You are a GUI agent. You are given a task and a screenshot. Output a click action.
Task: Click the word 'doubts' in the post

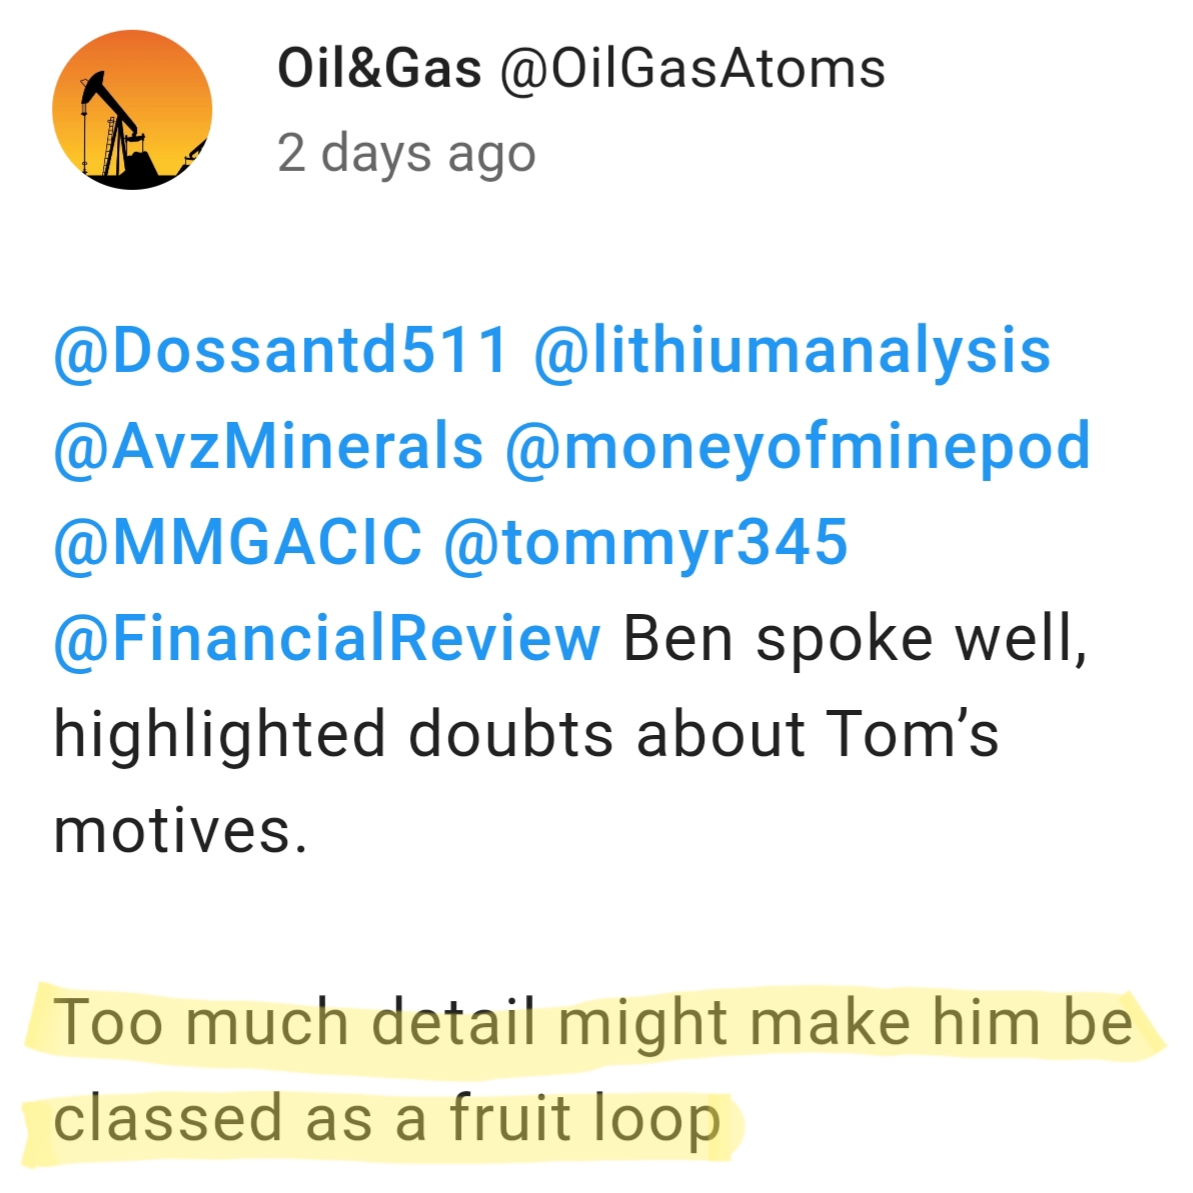pyautogui.click(x=511, y=734)
